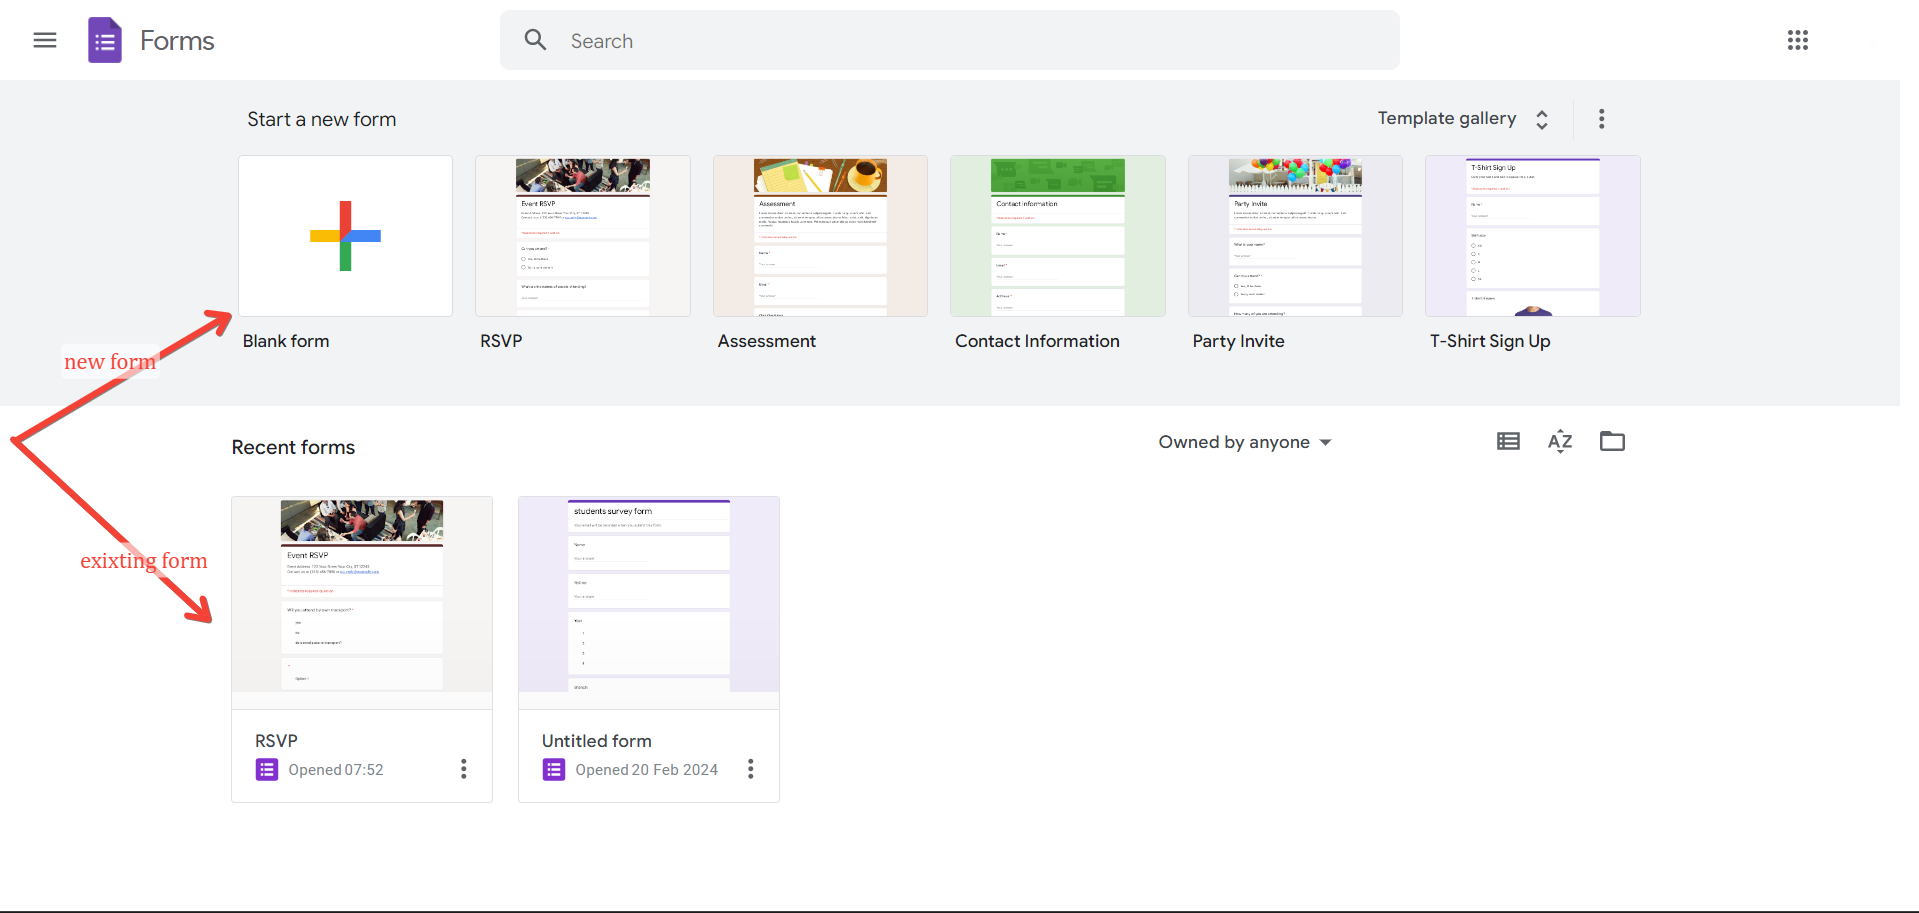Select the T-Shirt Sign Up template thumbnail
Screen dimensions: 1919x913
(1533, 236)
